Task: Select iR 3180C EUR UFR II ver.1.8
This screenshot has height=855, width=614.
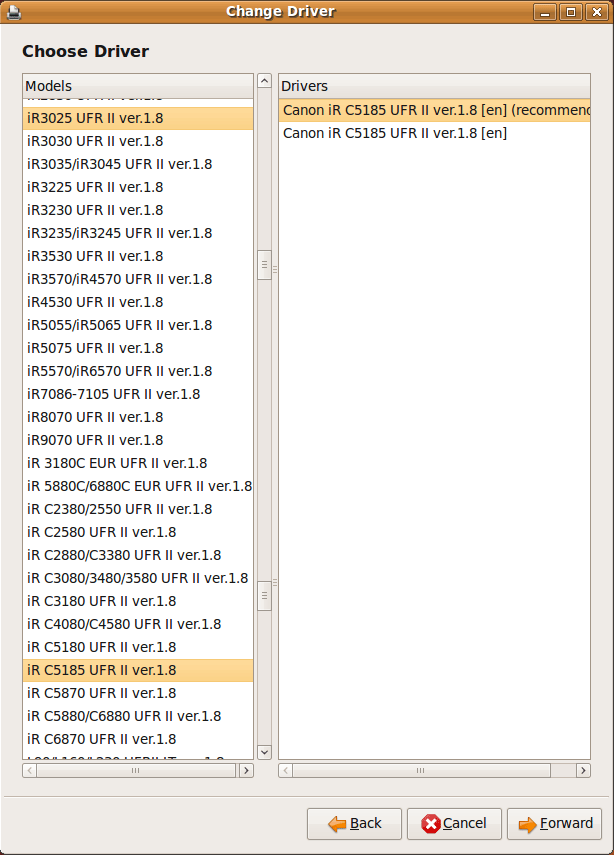Action: pyautogui.click(x=138, y=463)
